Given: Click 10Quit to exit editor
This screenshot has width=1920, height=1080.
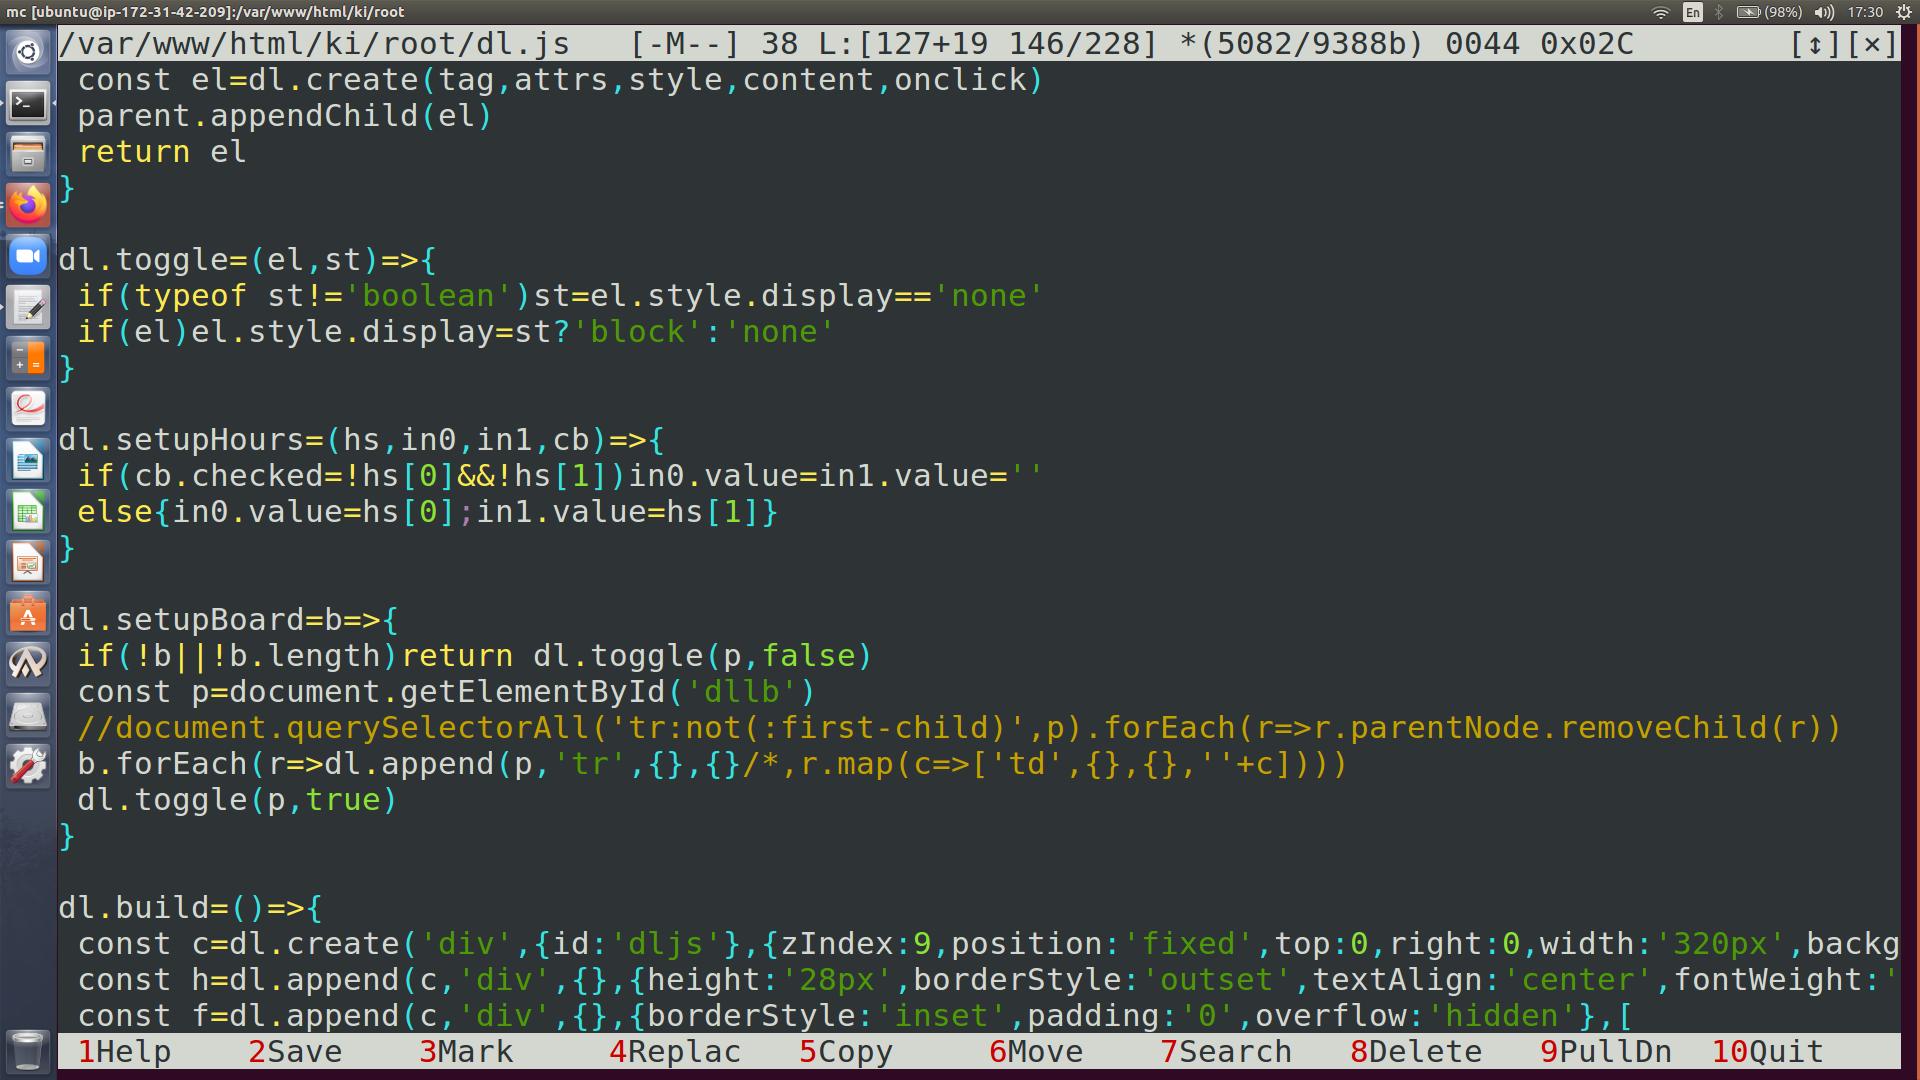Looking at the screenshot, I should pyautogui.click(x=1767, y=1052).
